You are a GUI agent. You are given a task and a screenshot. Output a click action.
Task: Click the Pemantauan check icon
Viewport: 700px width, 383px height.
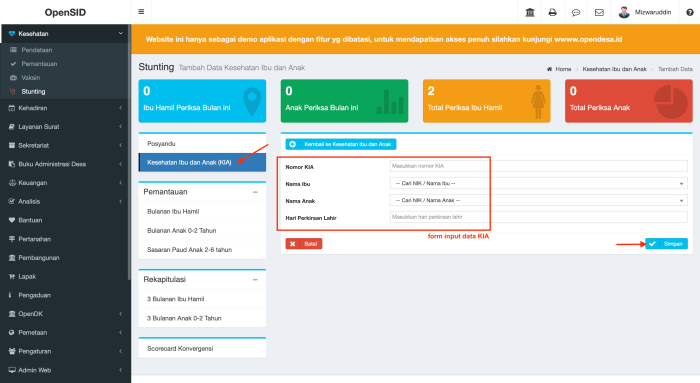coord(13,64)
